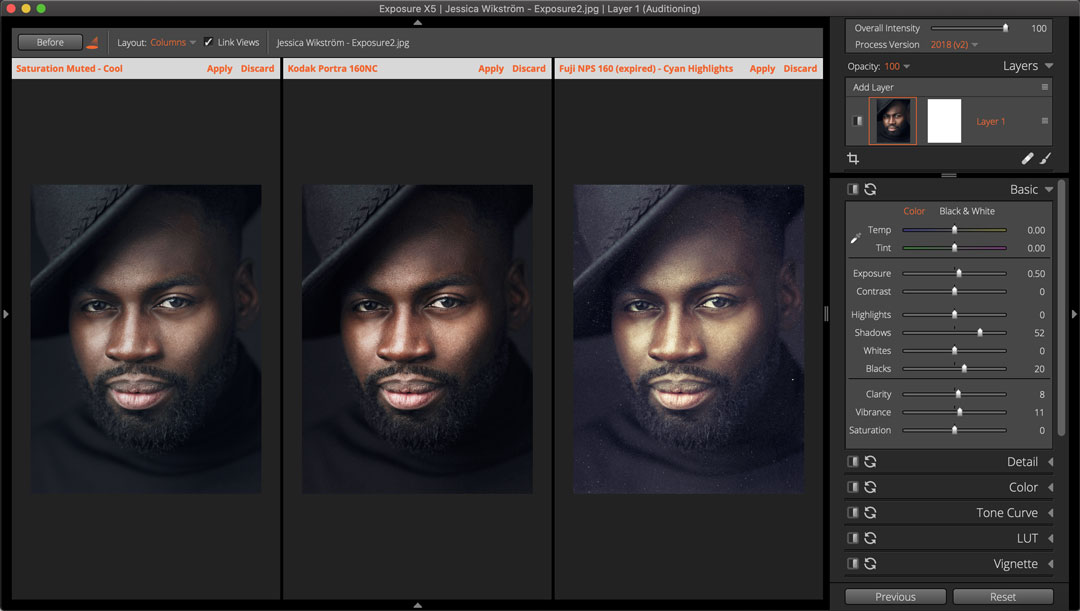This screenshot has height=611, width=1080.
Task: Reset the Vignette panel settings
Action: 871,563
